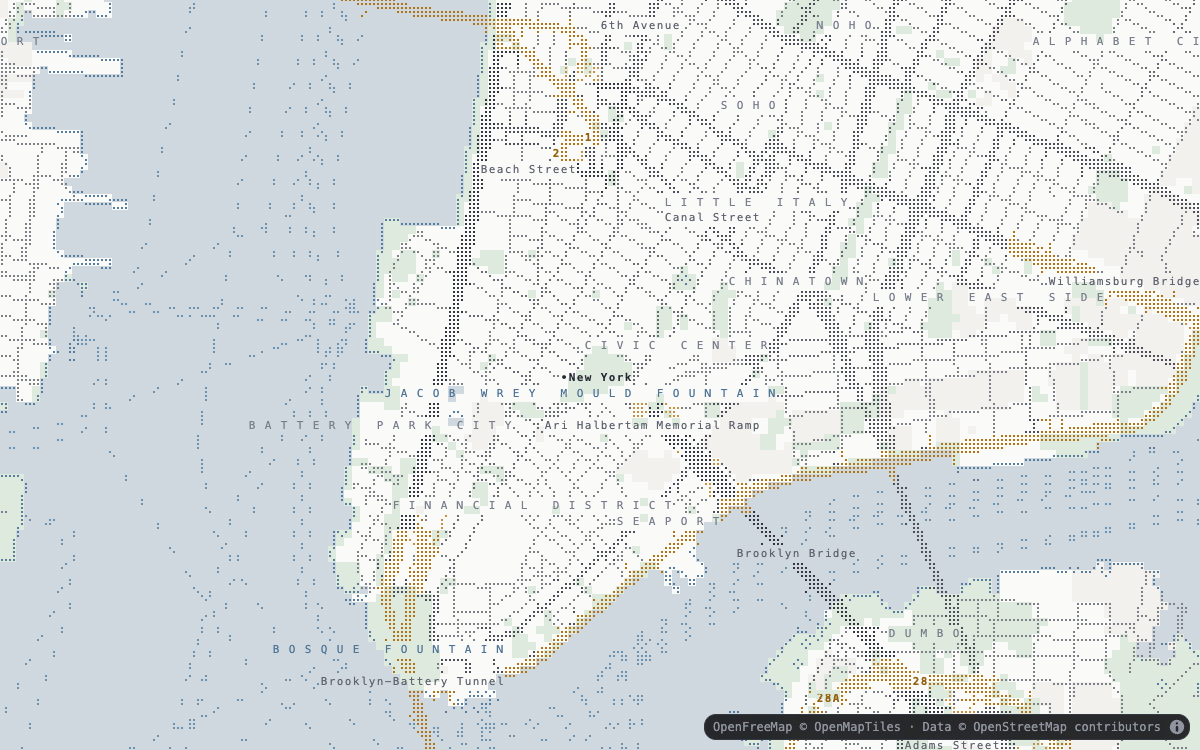This screenshot has height=750, width=1200.
Task: Select the Brooklyn Bridge label
Action: (x=796, y=553)
